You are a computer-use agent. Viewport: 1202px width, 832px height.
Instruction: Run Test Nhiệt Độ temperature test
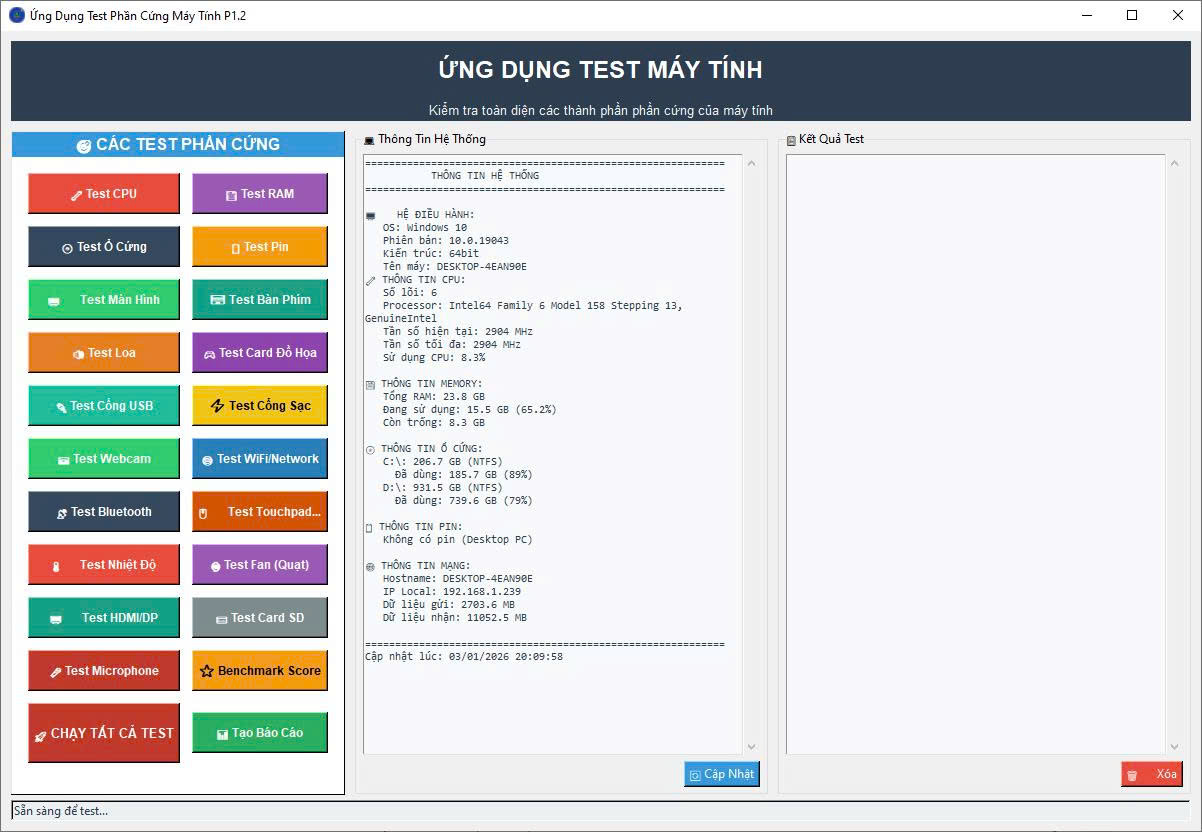pos(104,565)
